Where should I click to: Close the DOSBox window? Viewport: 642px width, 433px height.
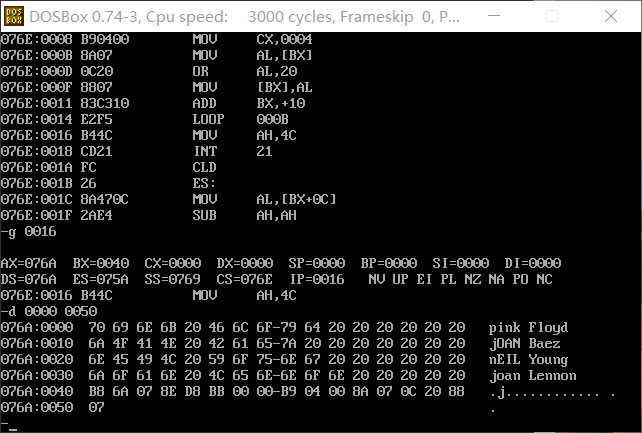tap(610, 16)
